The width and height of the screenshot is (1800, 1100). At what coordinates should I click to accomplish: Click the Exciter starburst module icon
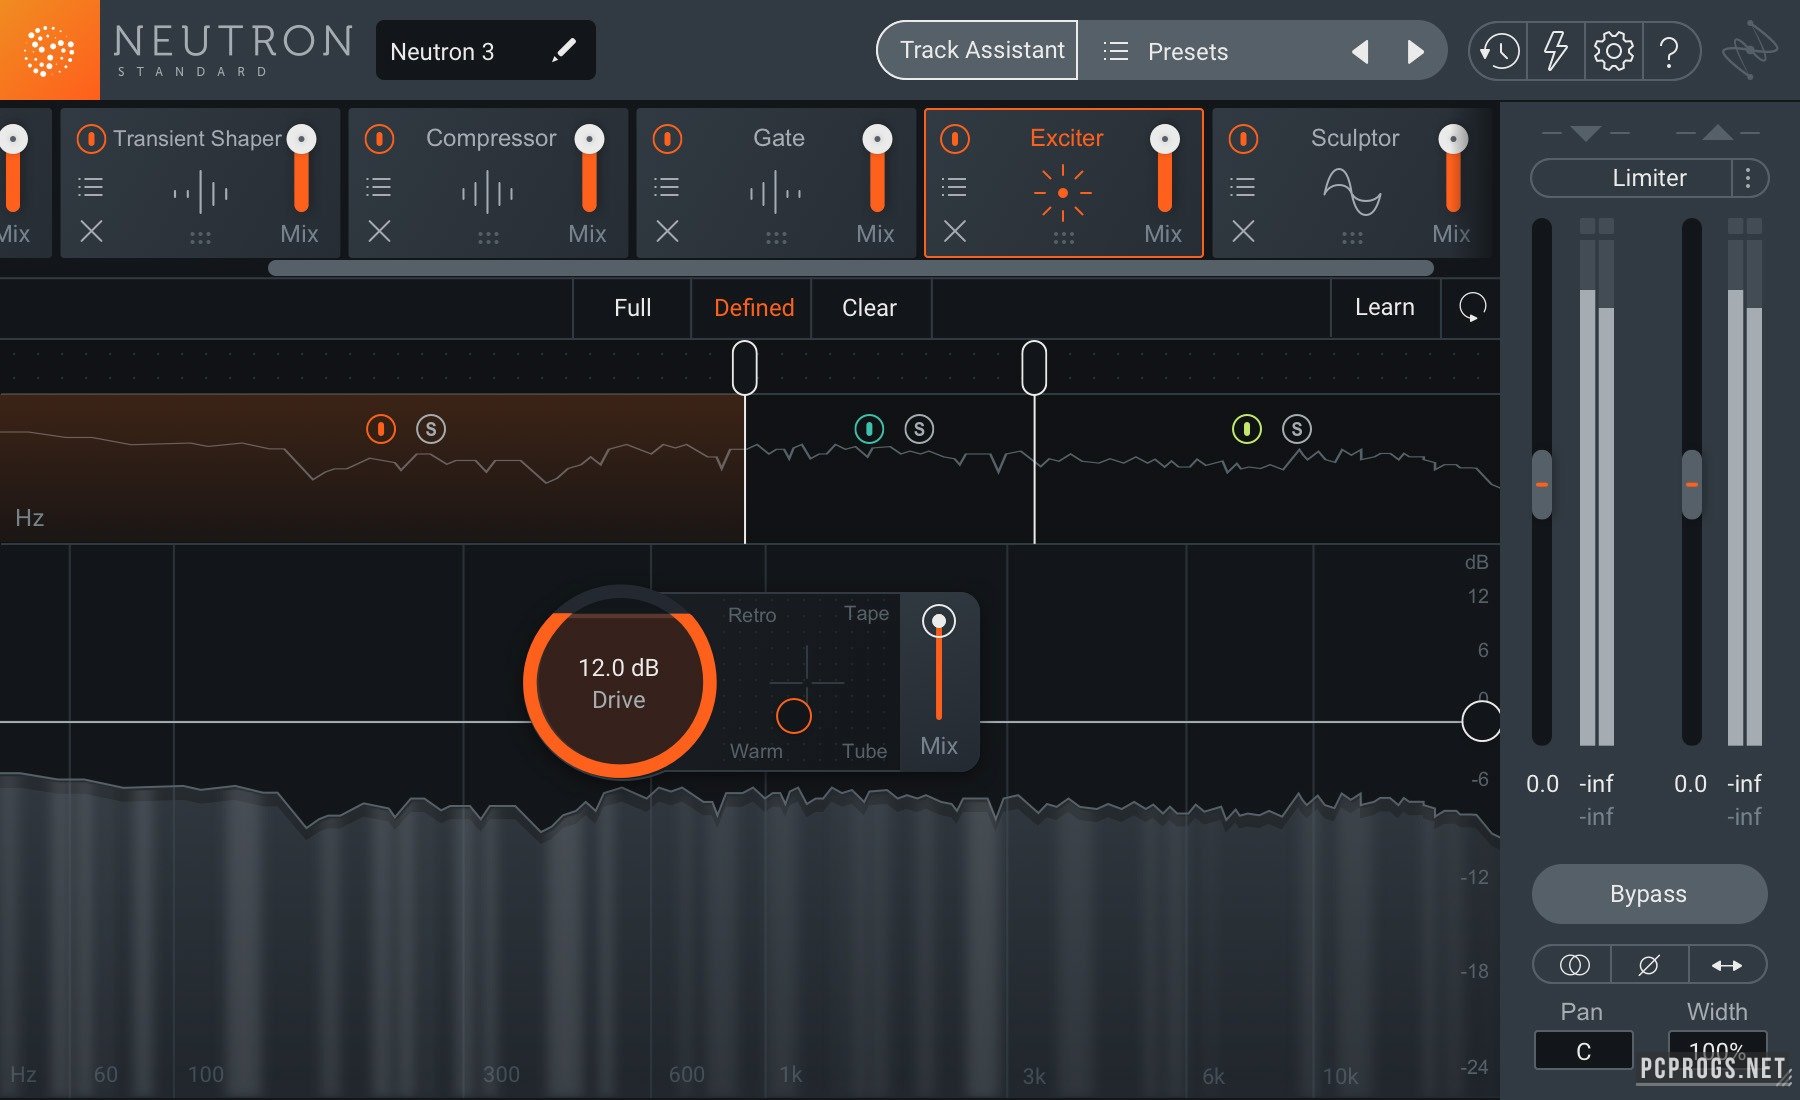pos(1062,192)
